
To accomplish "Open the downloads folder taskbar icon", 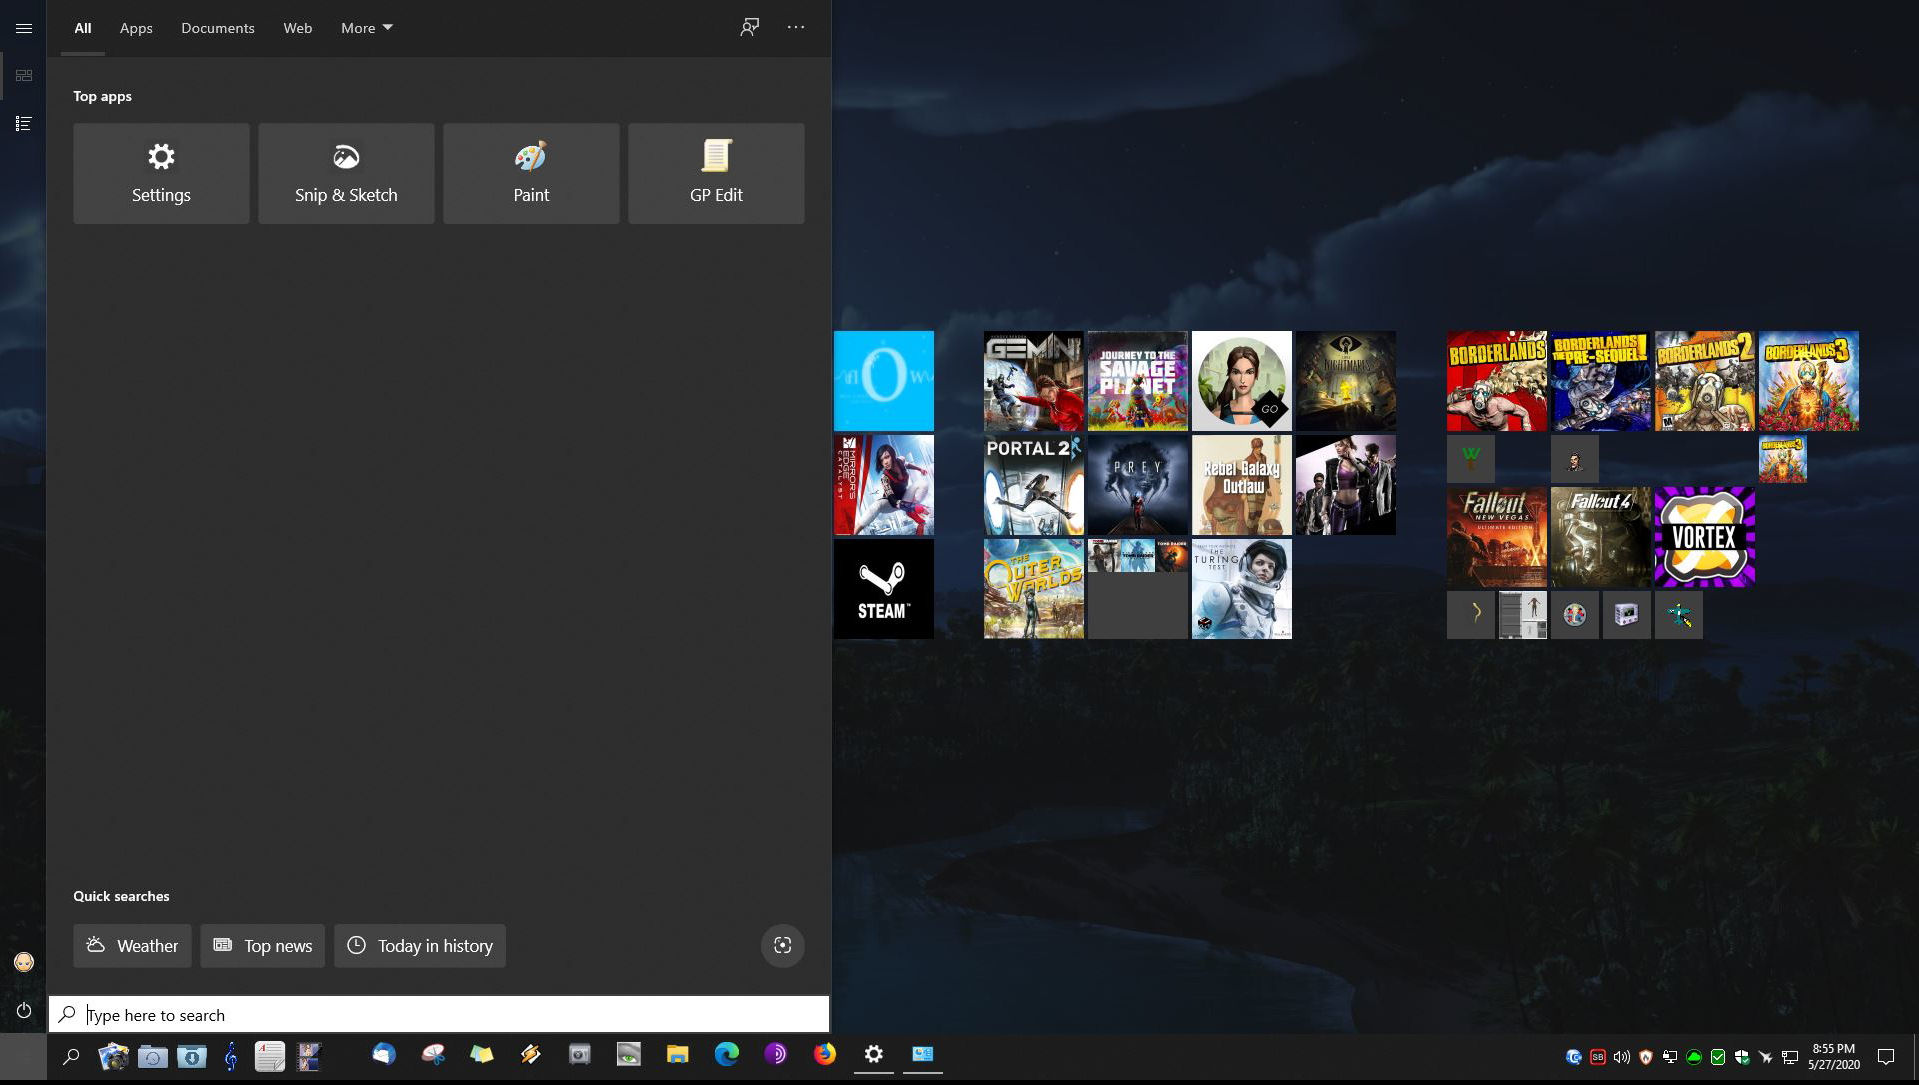I will click(191, 1056).
